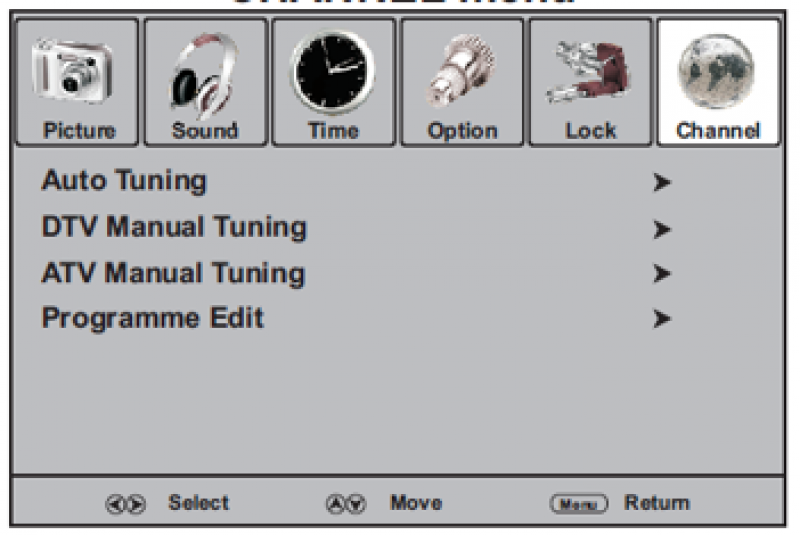
Task: Open the Picture menu camera icon
Action: point(73,70)
